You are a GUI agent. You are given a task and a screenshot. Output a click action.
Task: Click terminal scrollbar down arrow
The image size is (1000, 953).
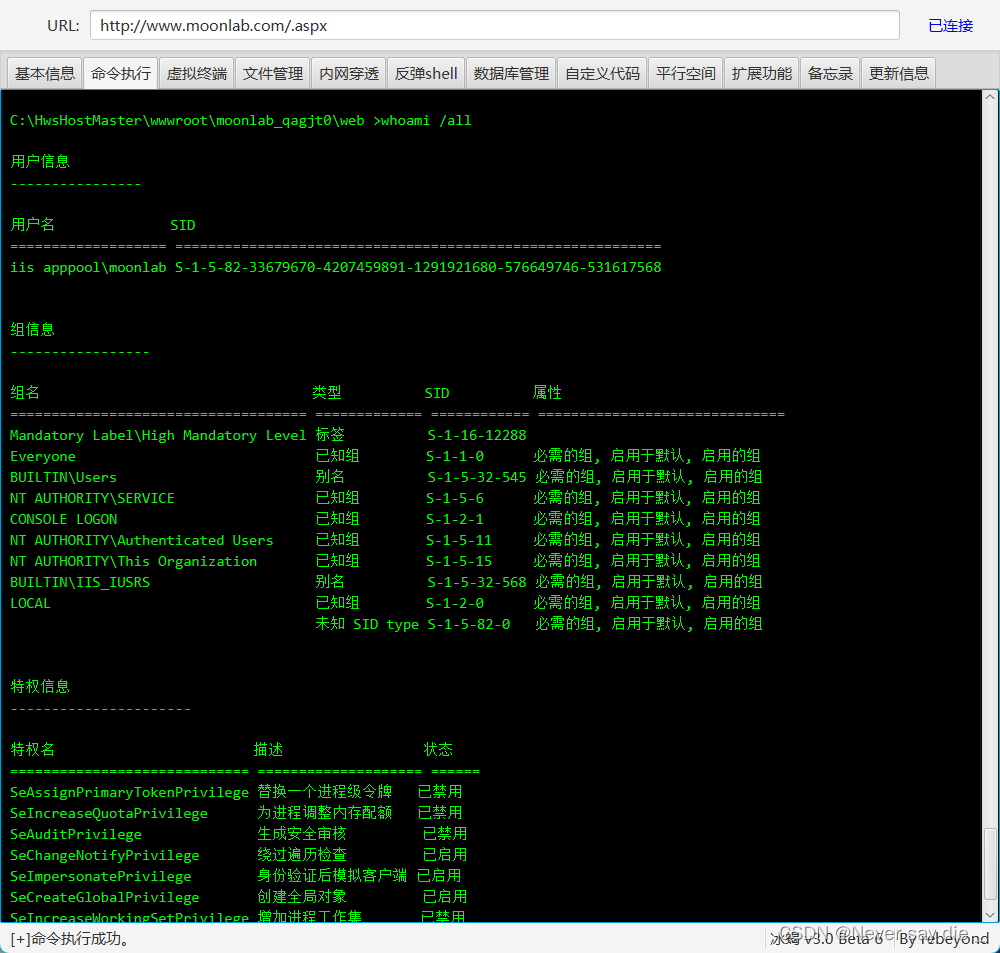coord(990,915)
